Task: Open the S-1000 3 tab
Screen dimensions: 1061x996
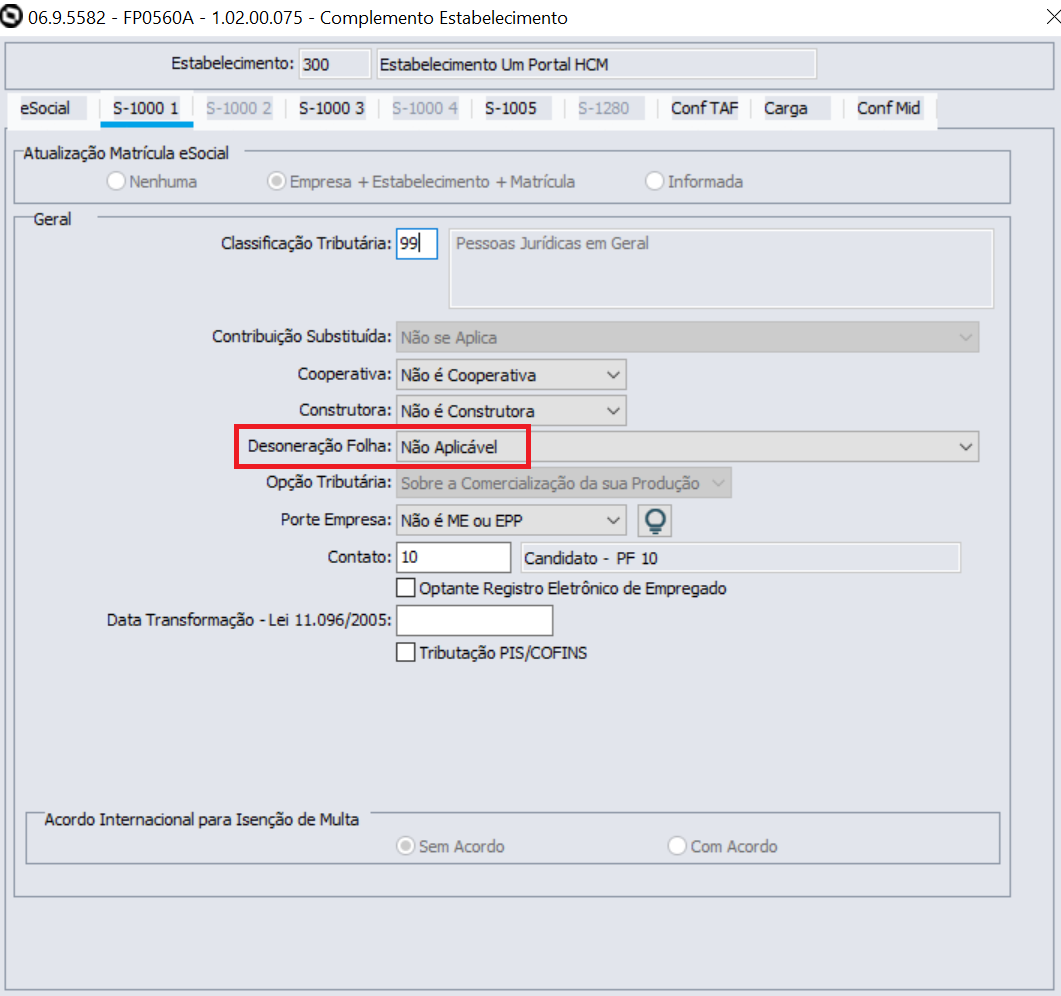Action: click(x=332, y=108)
